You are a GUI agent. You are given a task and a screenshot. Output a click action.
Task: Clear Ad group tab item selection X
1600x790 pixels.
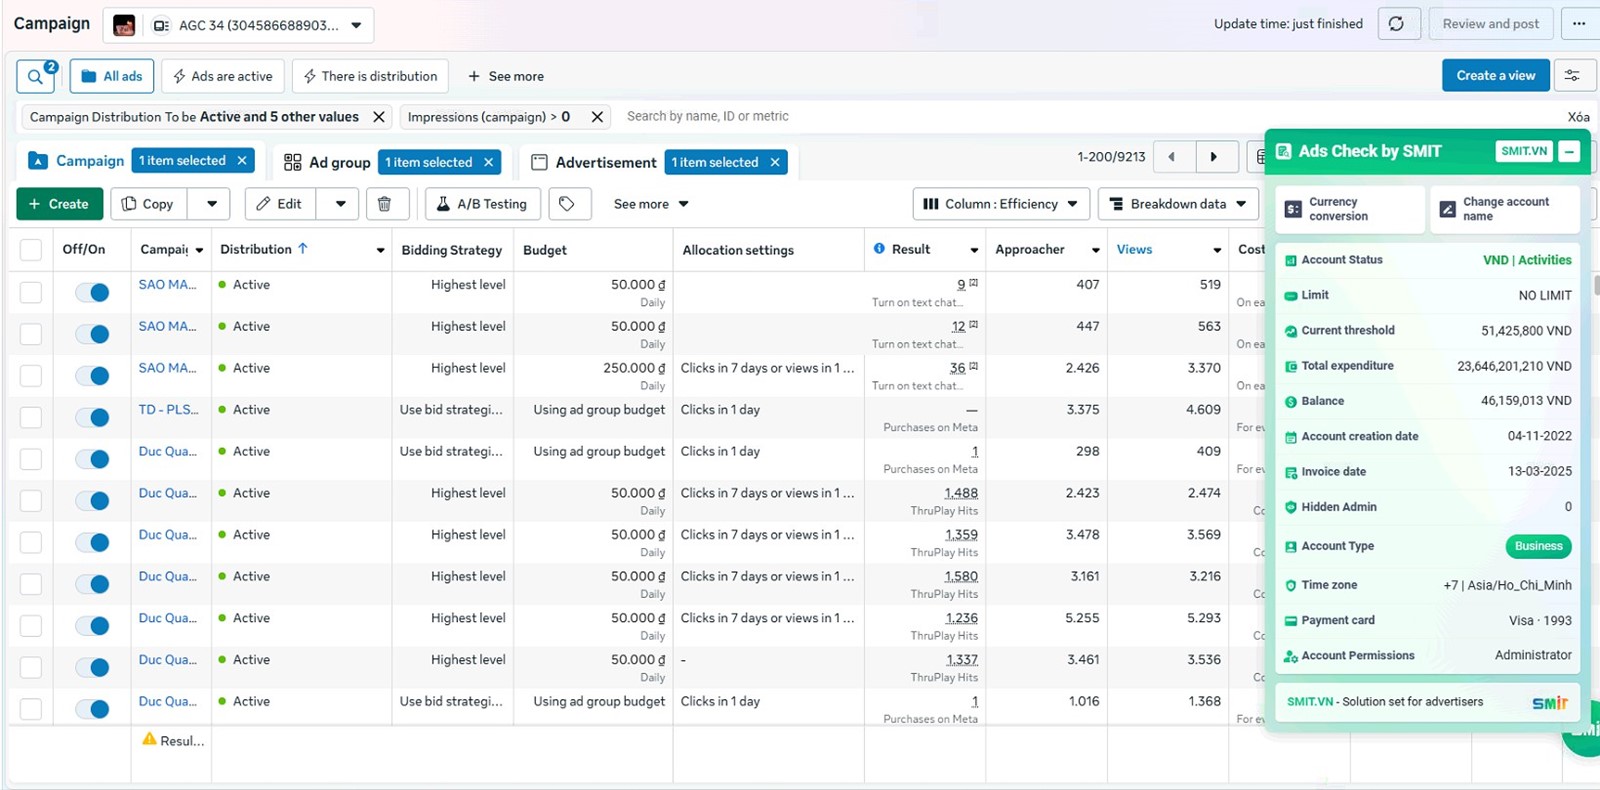[489, 162]
